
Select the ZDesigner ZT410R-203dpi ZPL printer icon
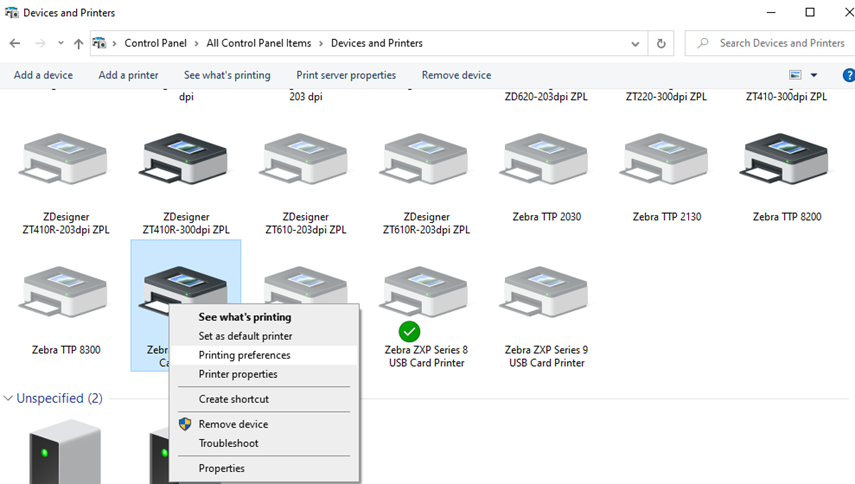65,159
